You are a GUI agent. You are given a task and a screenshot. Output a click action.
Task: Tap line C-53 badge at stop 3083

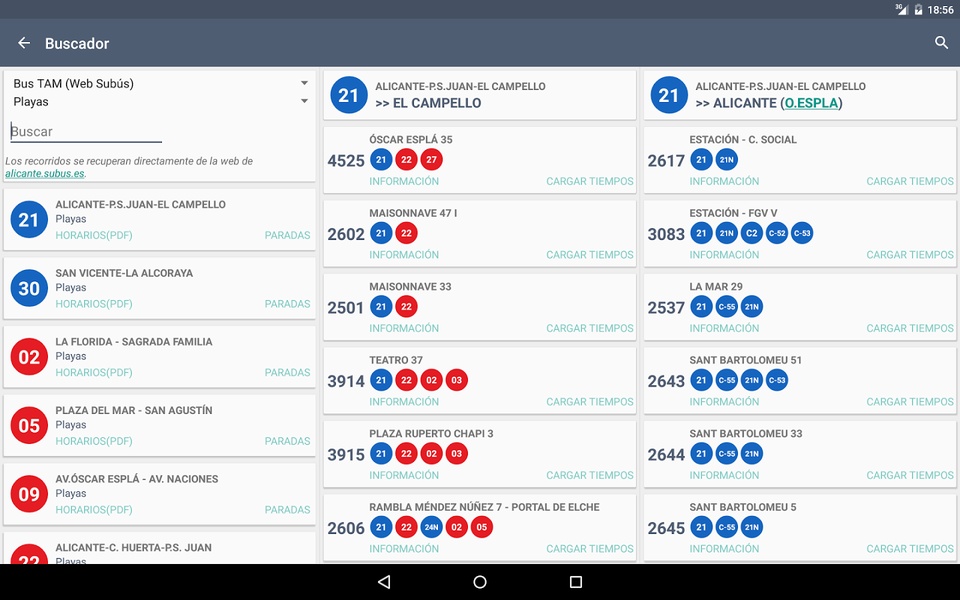(x=802, y=233)
